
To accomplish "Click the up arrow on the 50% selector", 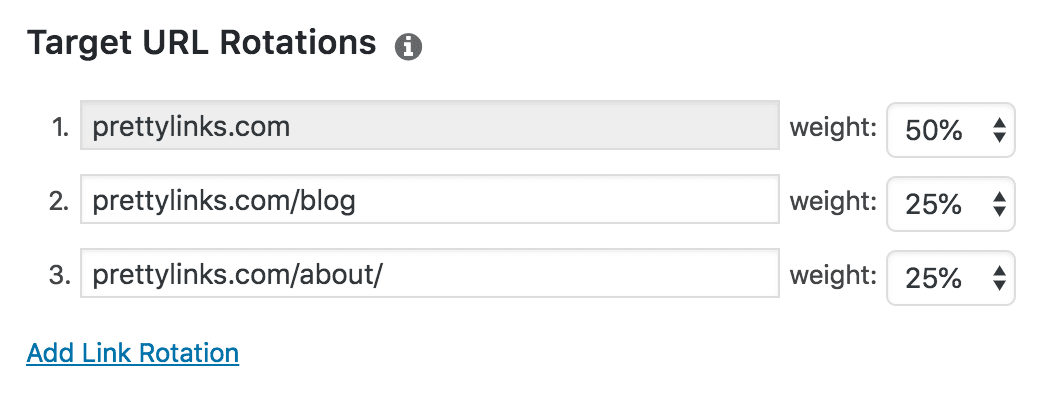I will click(x=999, y=123).
